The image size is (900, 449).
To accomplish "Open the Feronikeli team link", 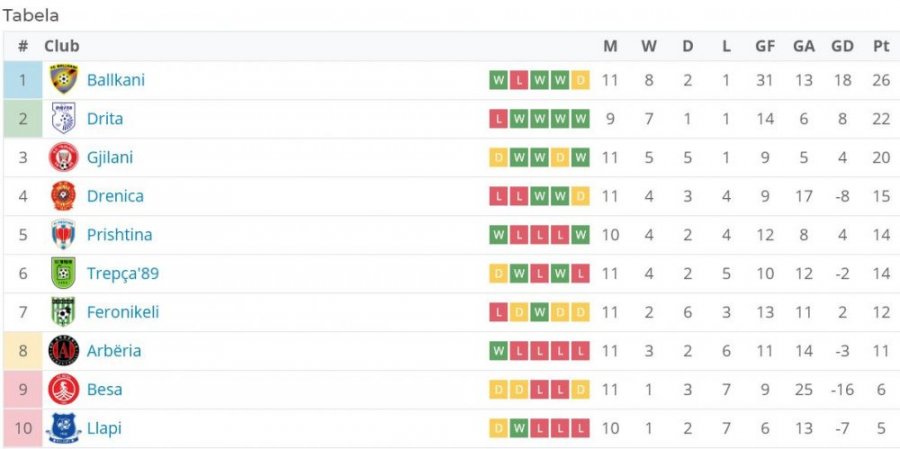I will [x=123, y=312].
